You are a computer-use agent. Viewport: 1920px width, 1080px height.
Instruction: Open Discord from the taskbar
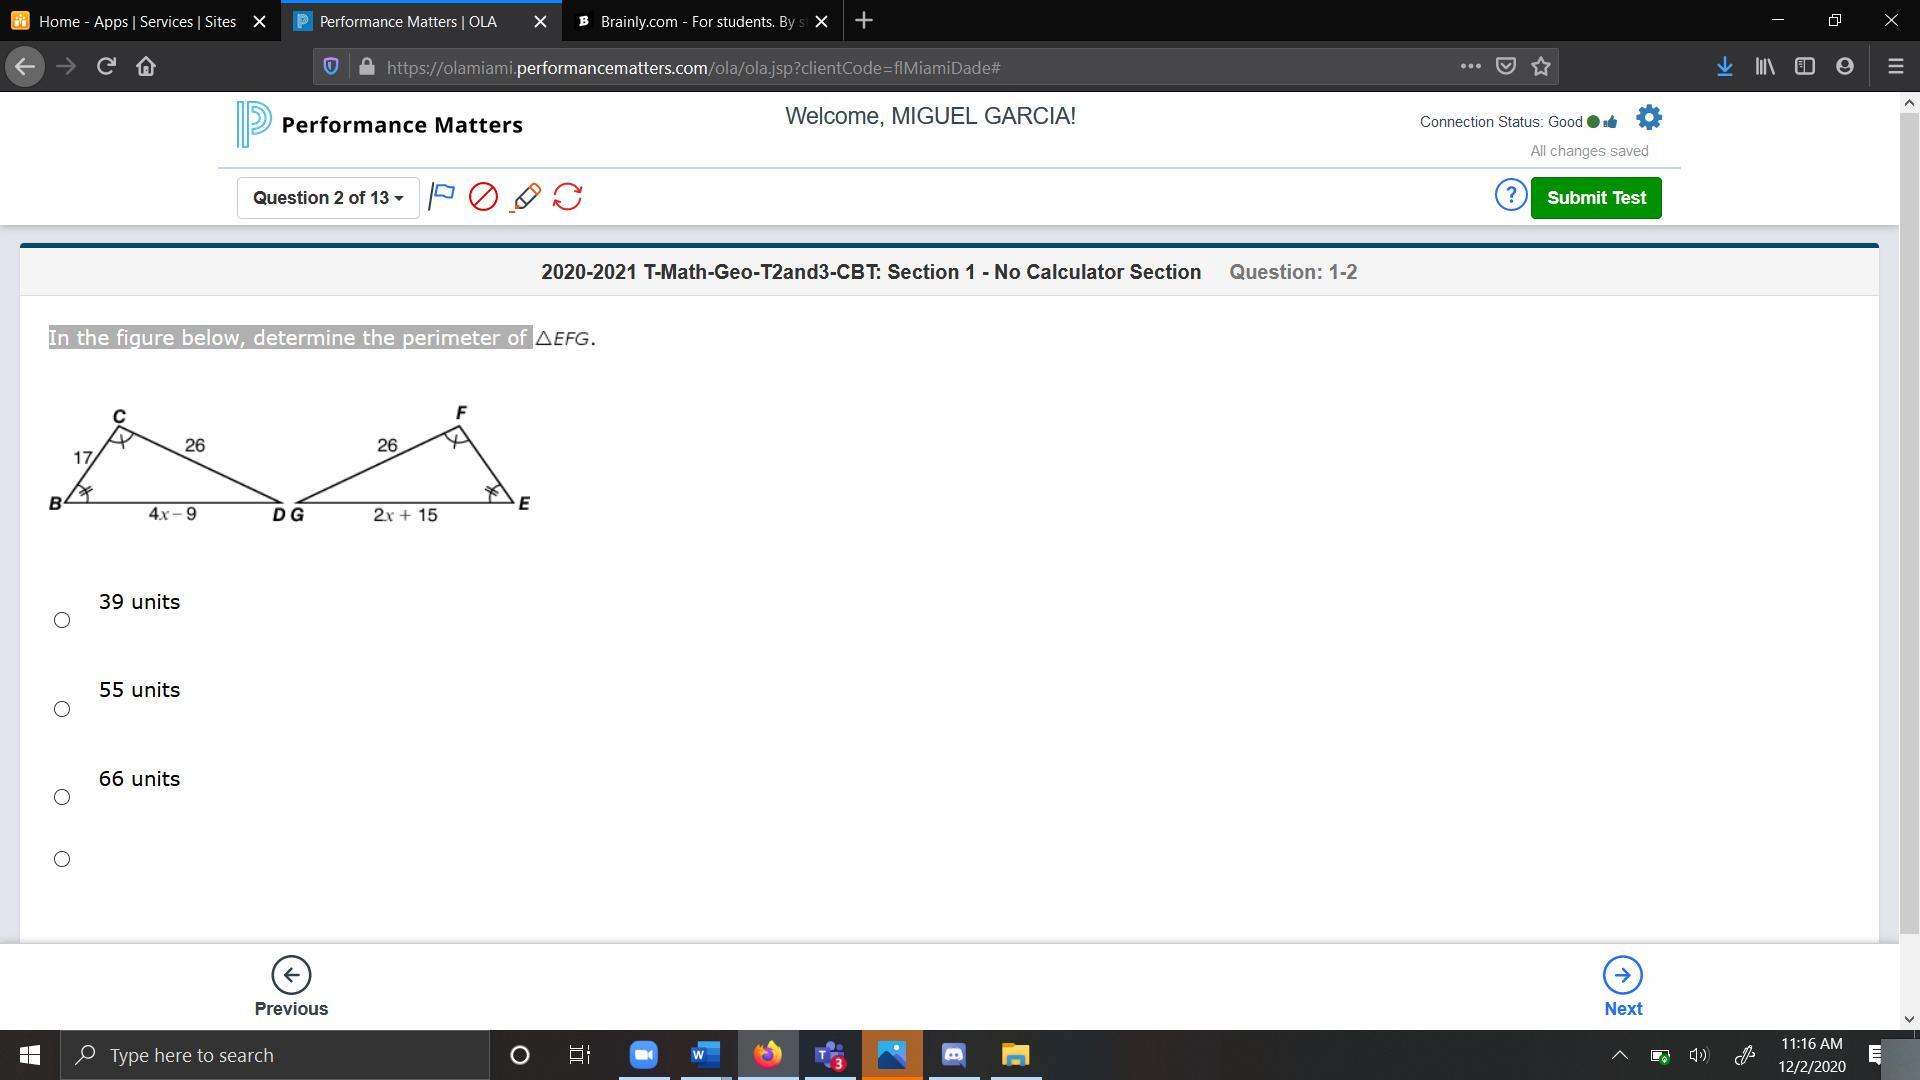pos(953,1055)
